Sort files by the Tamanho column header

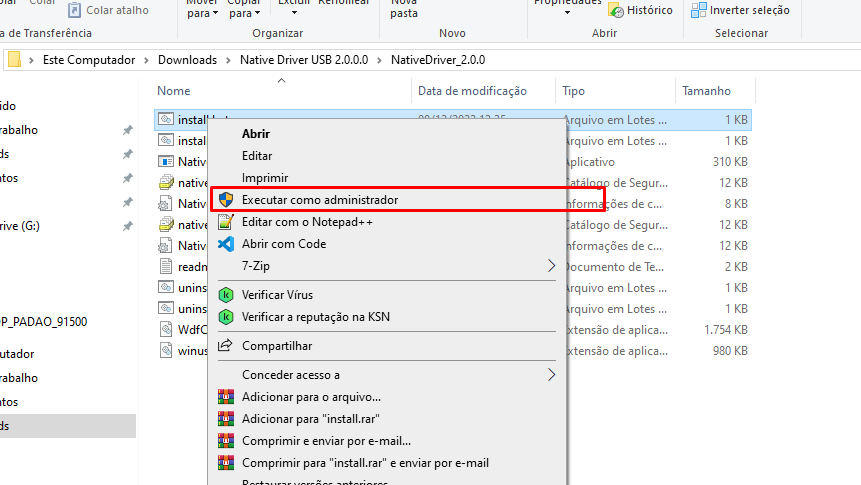(x=706, y=91)
